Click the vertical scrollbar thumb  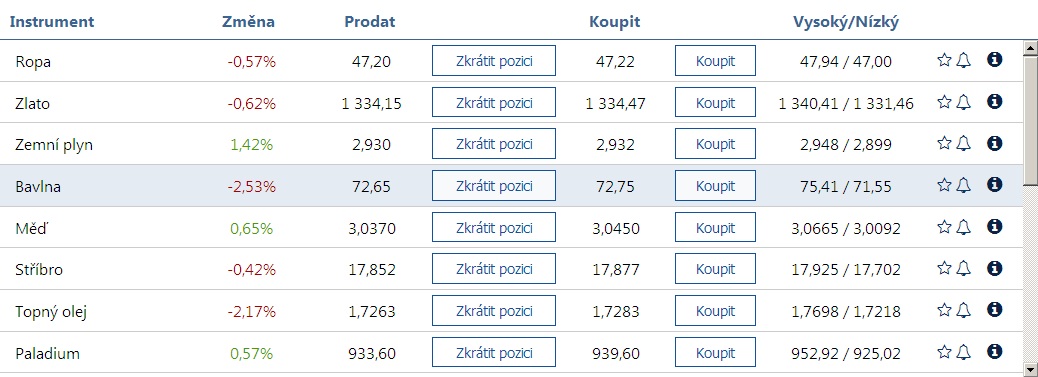1030,121
